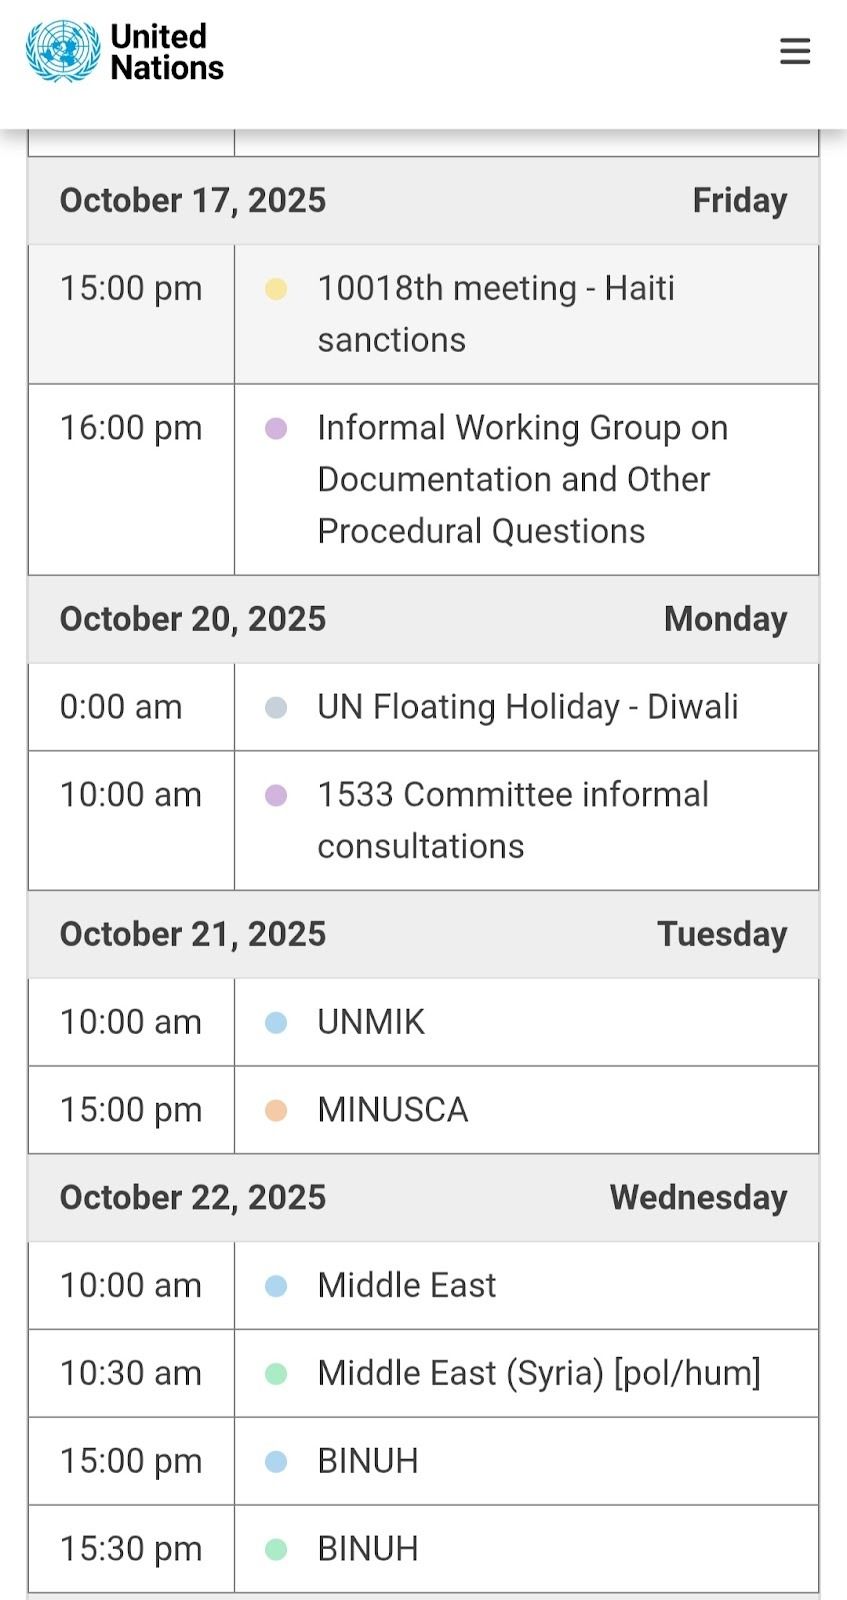The image size is (847, 1600).
Task: Open the 10018th meeting Haiti sanctions entry
Action: pyautogui.click(x=496, y=313)
